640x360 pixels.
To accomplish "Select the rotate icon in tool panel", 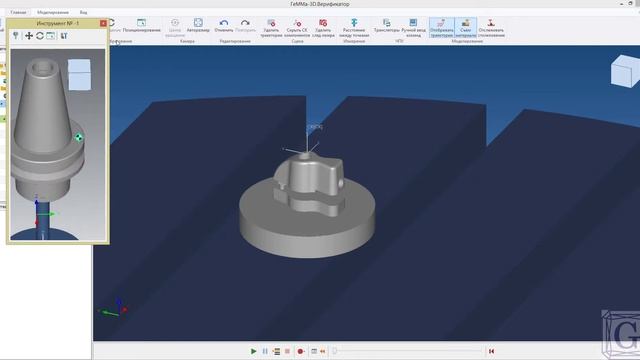I will tap(40, 36).
